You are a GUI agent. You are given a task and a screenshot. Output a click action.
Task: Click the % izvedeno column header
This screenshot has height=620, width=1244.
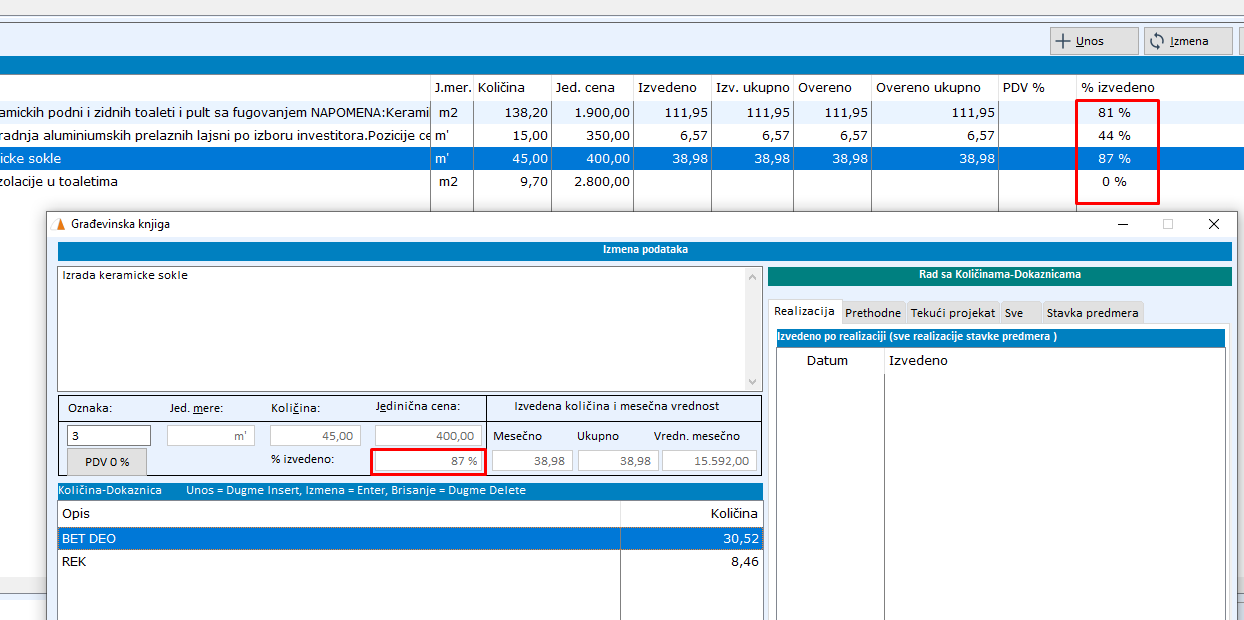[x=1118, y=88]
